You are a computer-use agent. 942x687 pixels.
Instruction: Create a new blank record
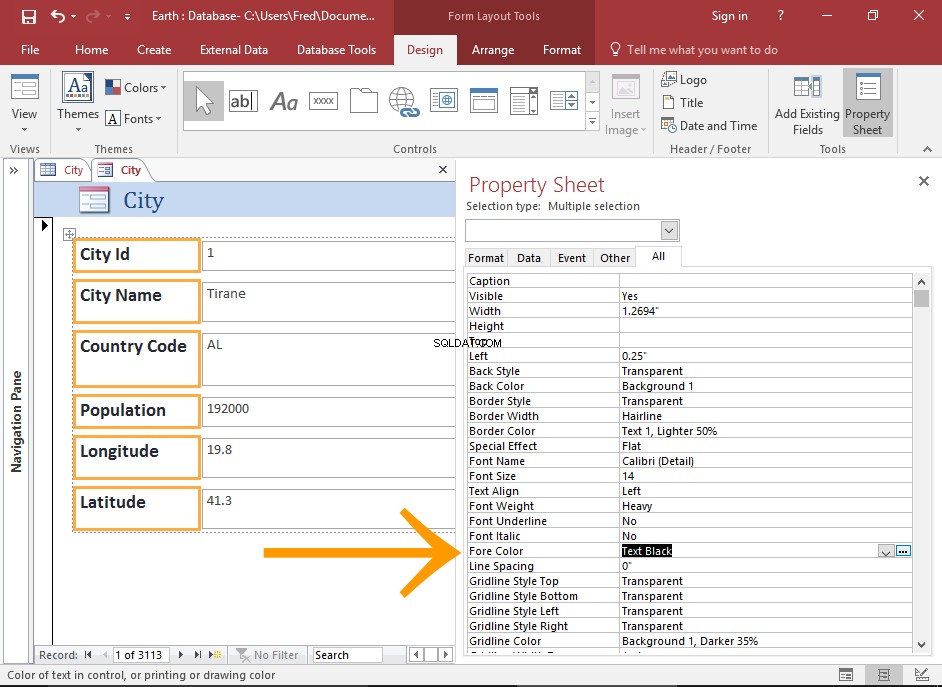(x=214, y=655)
